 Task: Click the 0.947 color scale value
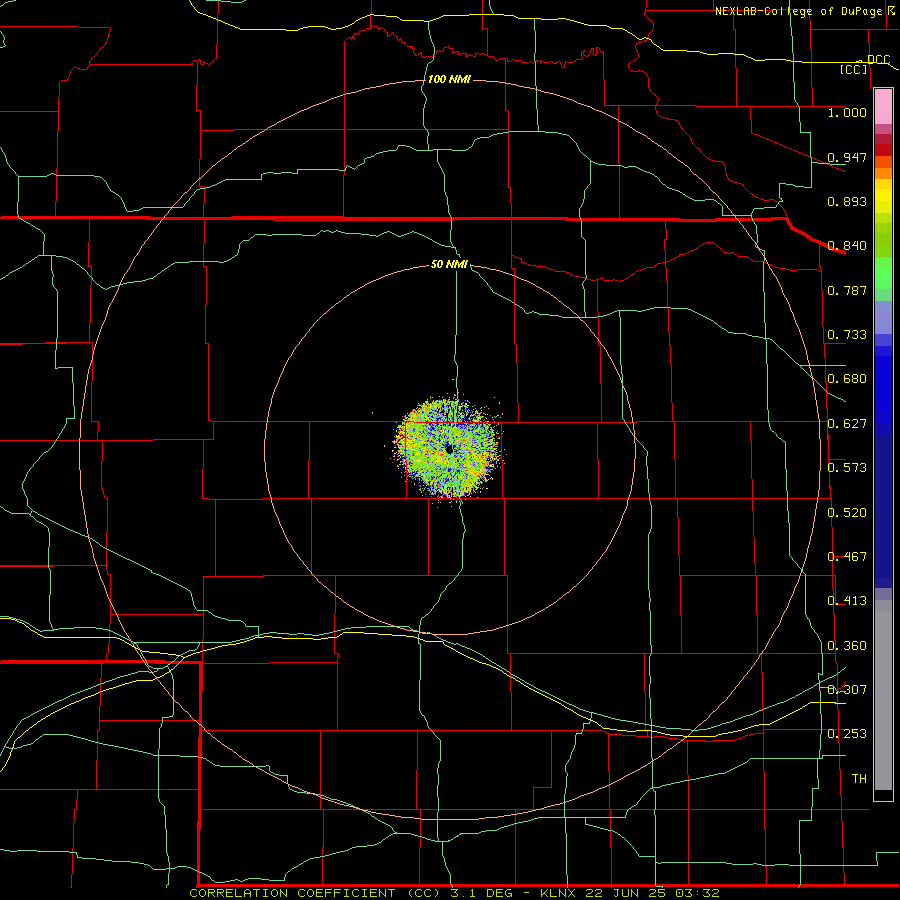(847, 157)
